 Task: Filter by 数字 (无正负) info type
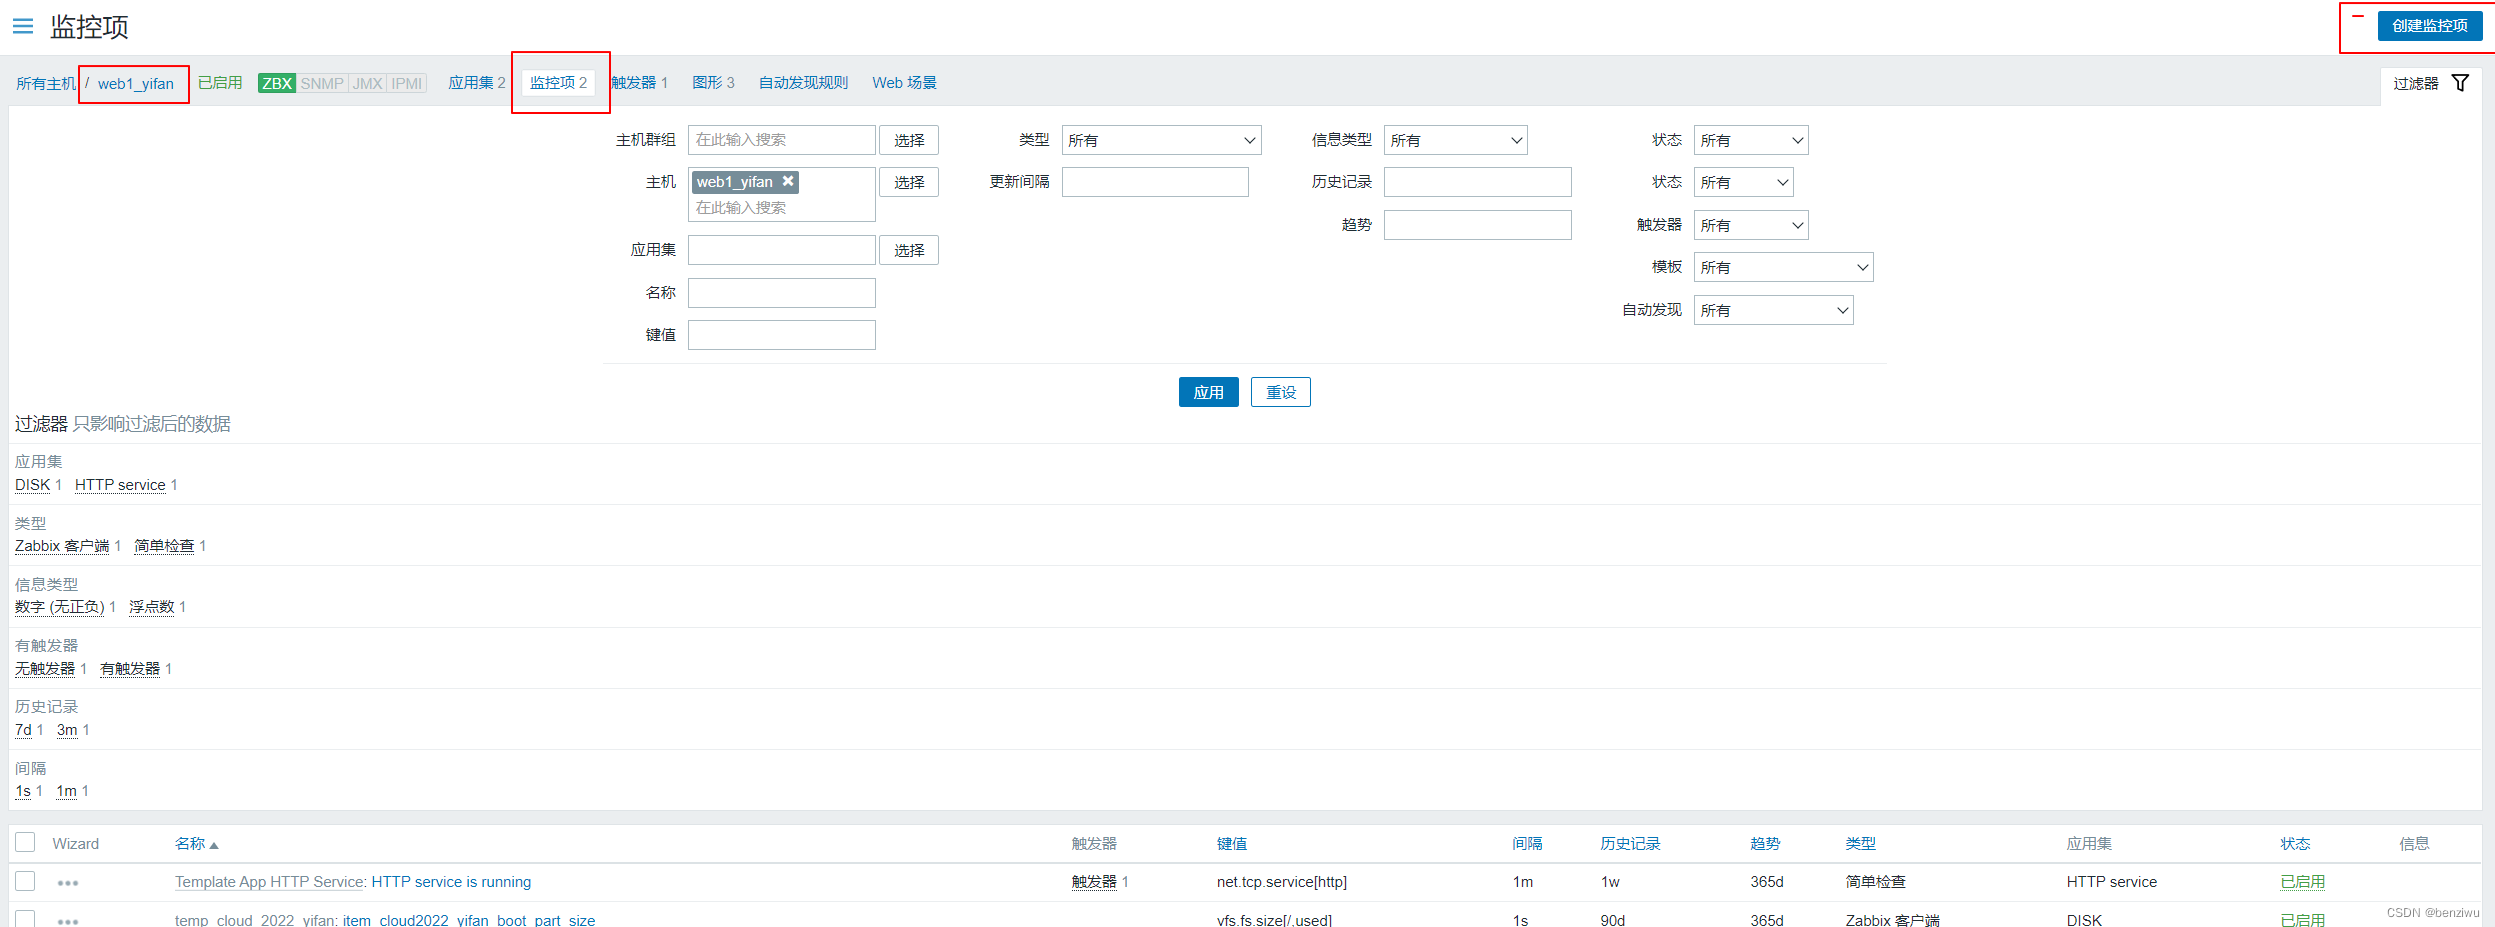pyautogui.click(x=60, y=607)
